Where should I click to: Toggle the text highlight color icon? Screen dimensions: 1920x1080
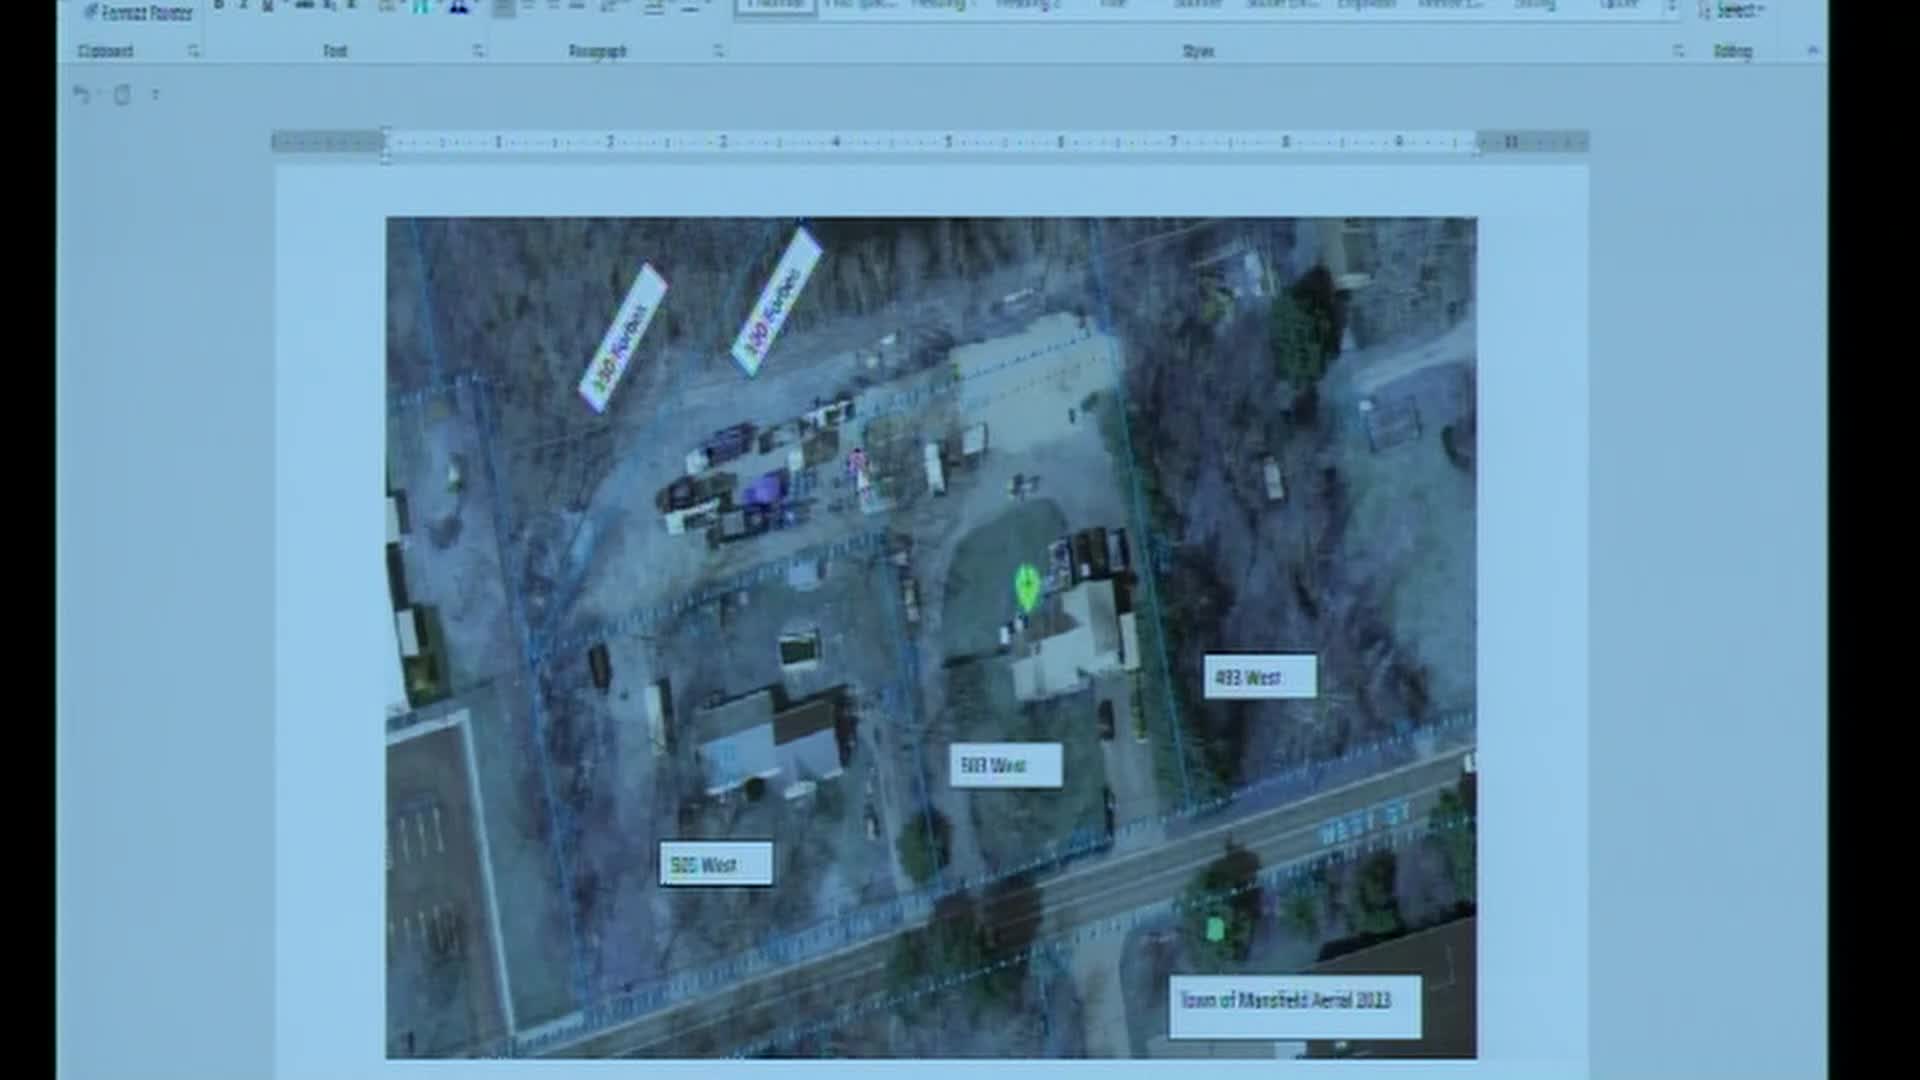[421, 6]
